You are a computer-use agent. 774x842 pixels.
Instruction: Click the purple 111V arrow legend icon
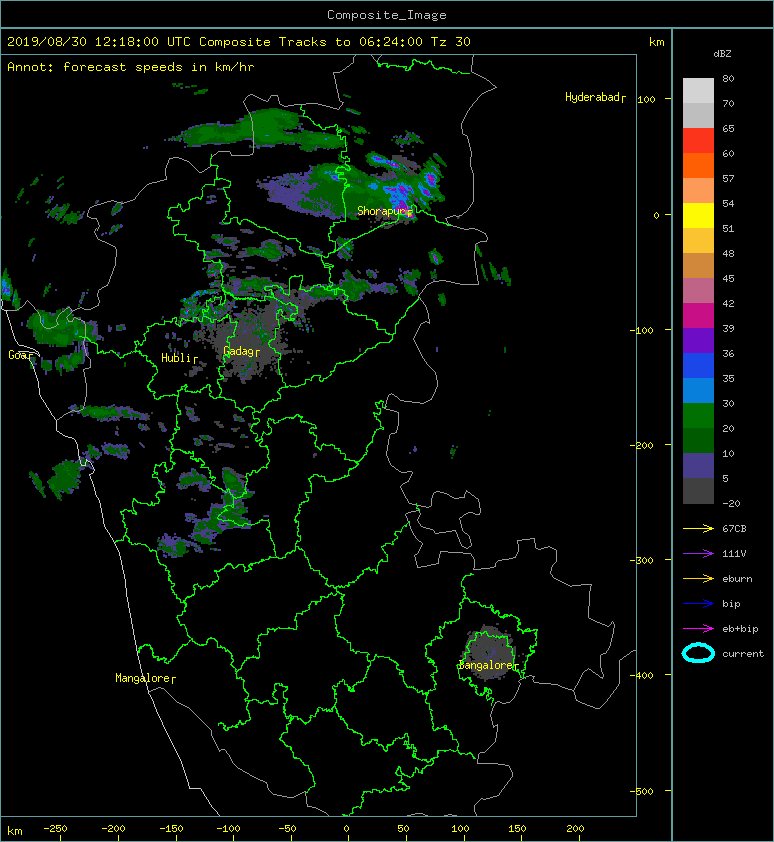pyautogui.click(x=698, y=554)
